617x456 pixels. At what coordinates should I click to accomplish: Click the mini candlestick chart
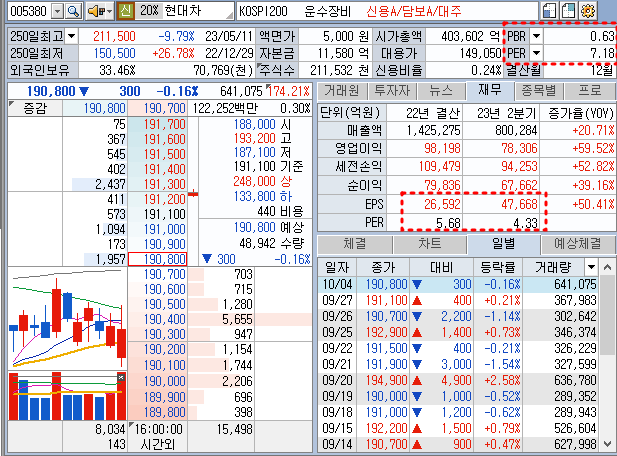[67, 318]
